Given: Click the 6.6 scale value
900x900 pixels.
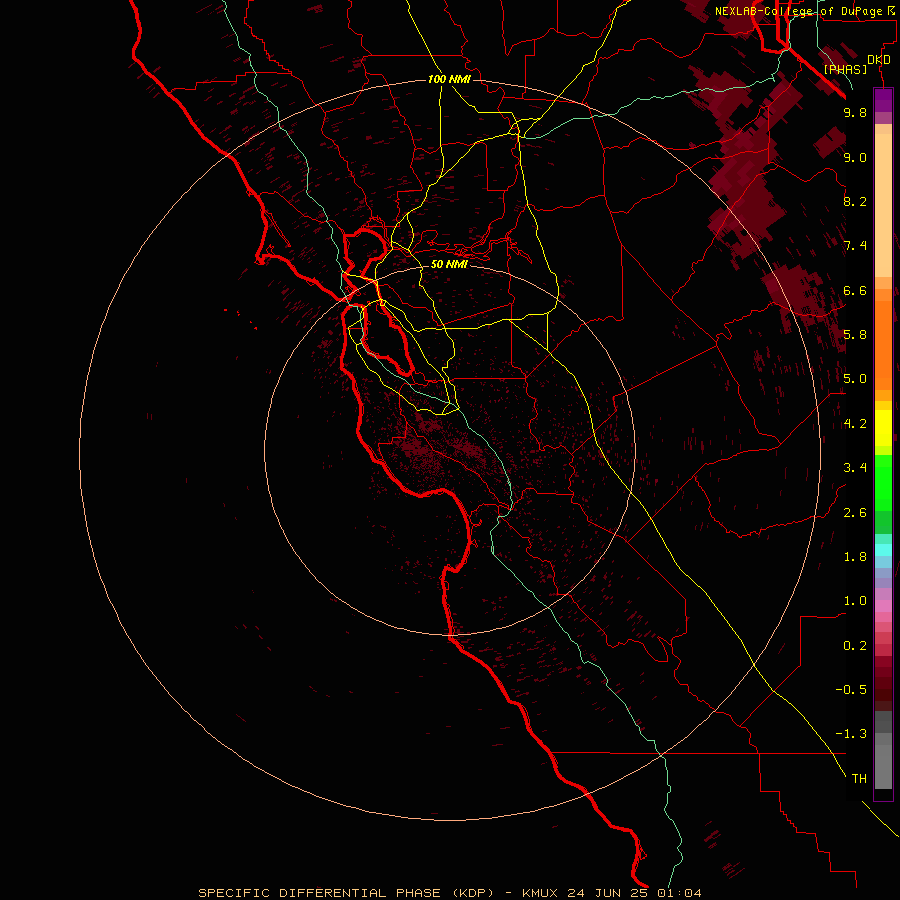Looking at the screenshot, I should tap(855, 290).
